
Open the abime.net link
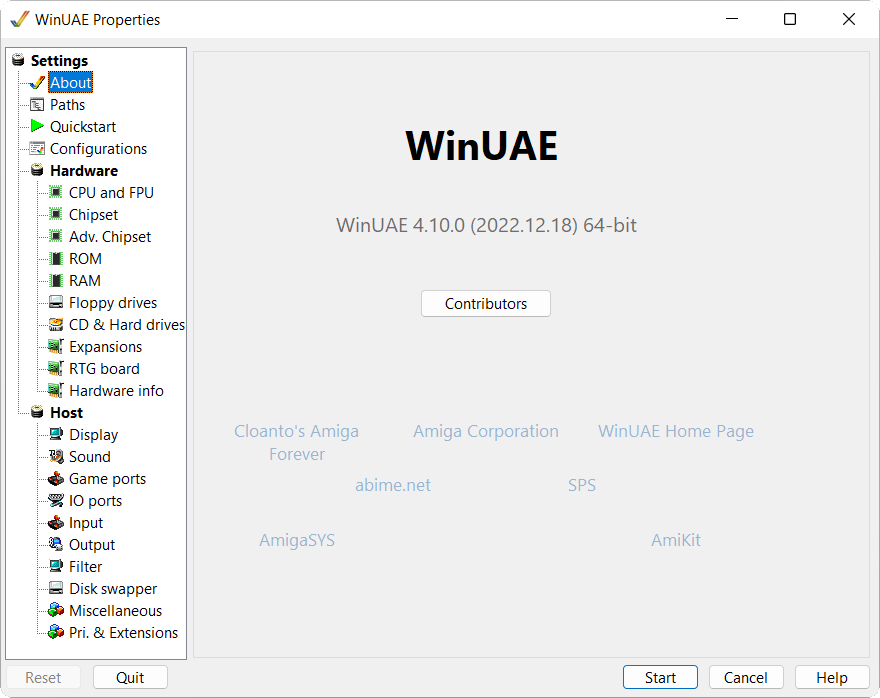tap(393, 485)
